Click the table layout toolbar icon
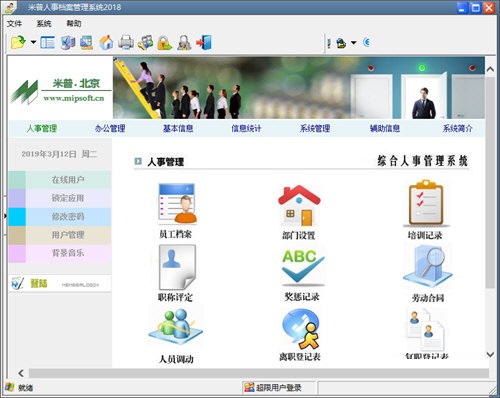 tap(87, 43)
